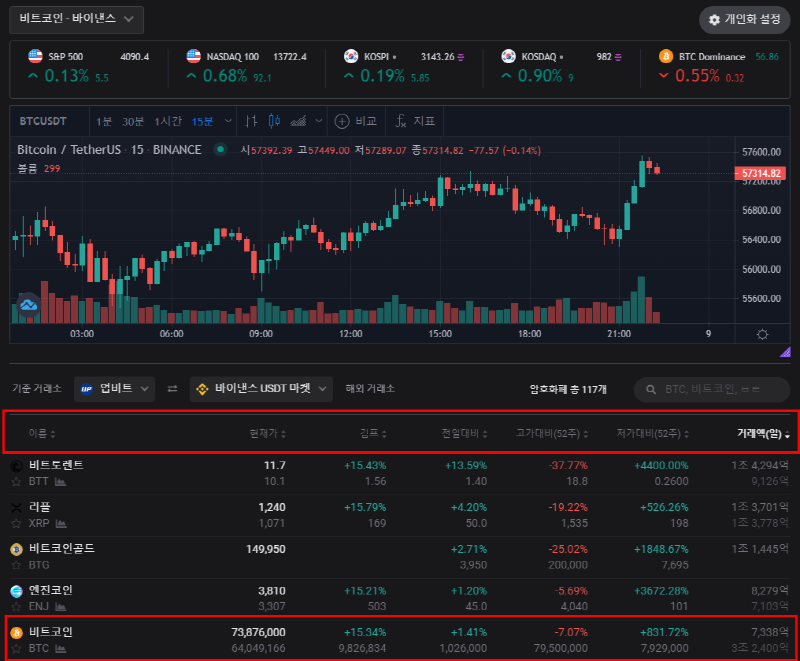The height and width of the screenshot is (661, 800).
Task: Open the chart icon next to BTC
Action: point(60,649)
